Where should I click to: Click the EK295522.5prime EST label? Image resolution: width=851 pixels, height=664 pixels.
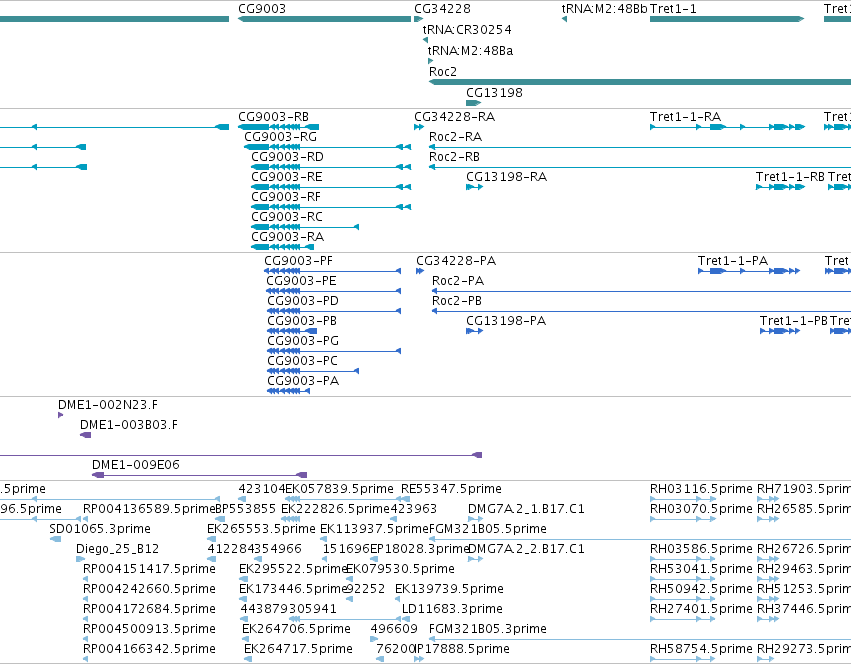[x=293, y=569]
